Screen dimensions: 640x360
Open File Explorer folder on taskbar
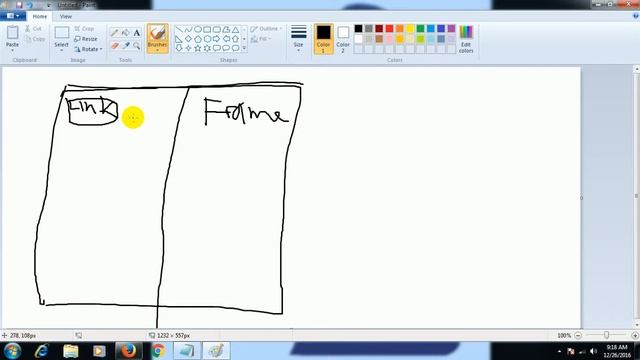71,351
